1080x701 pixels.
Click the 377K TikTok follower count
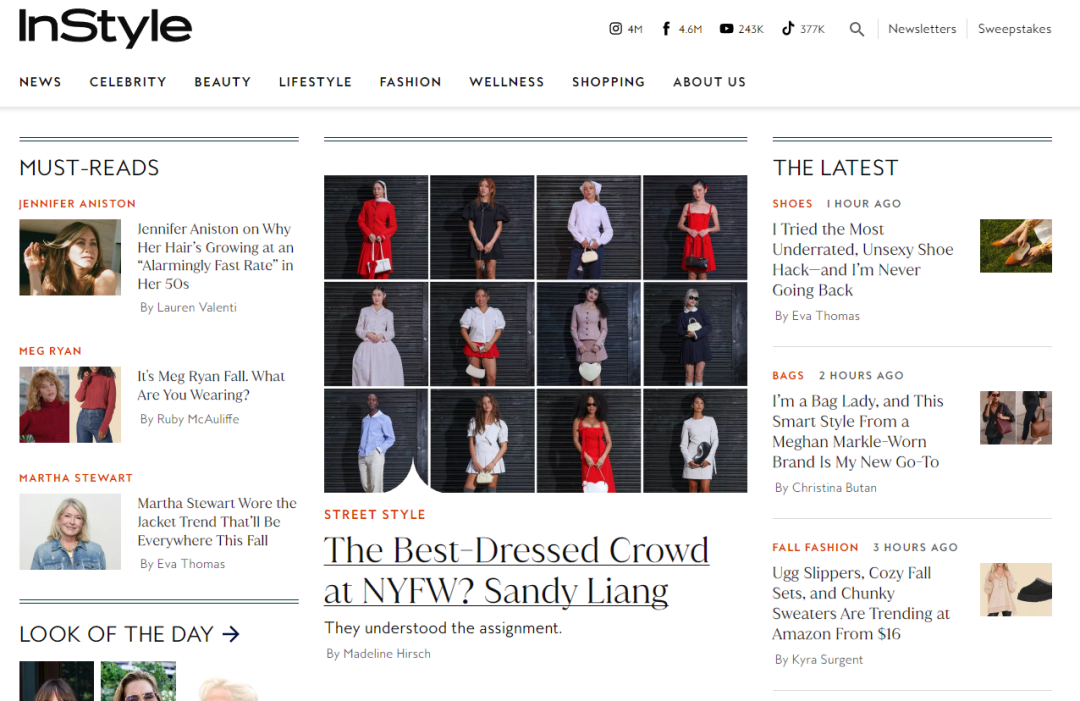(813, 29)
